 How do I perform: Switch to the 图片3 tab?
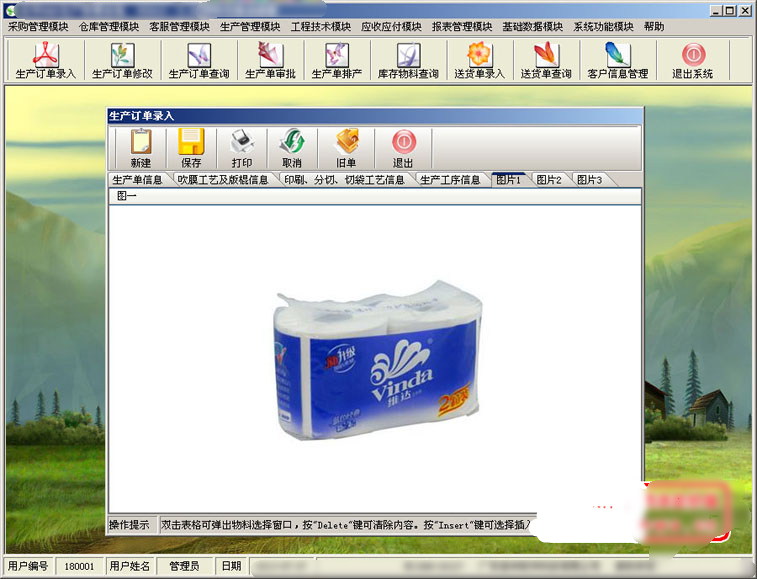click(590, 180)
